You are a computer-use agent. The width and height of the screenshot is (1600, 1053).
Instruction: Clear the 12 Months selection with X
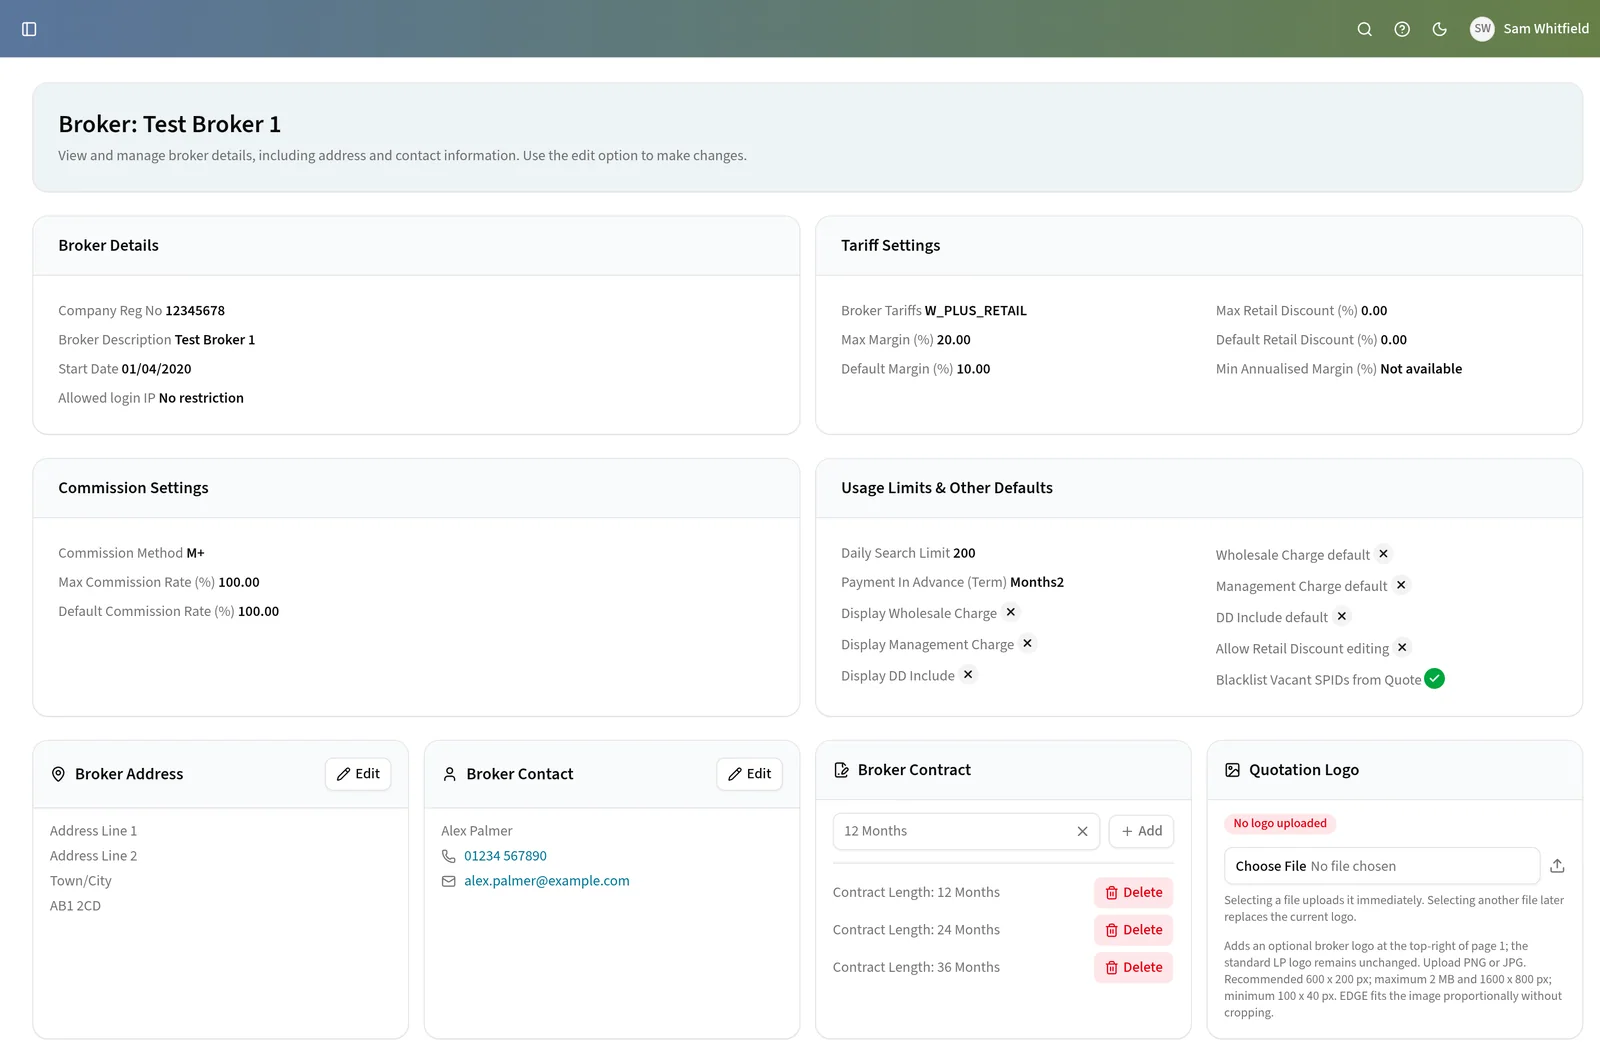coord(1082,831)
